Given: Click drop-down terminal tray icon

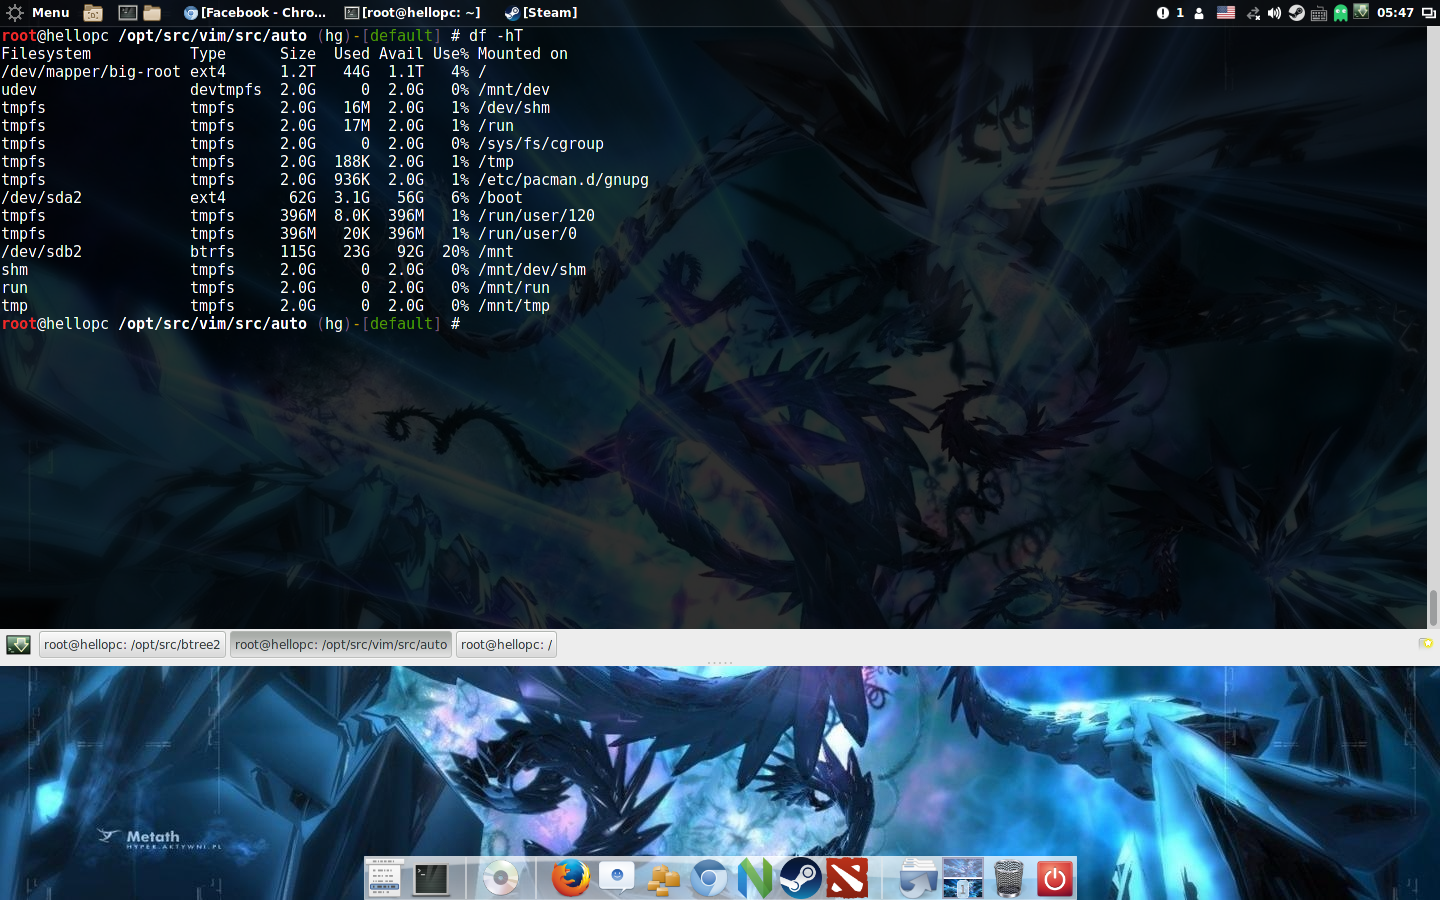Looking at the screenshot, I should point(1361,12).
